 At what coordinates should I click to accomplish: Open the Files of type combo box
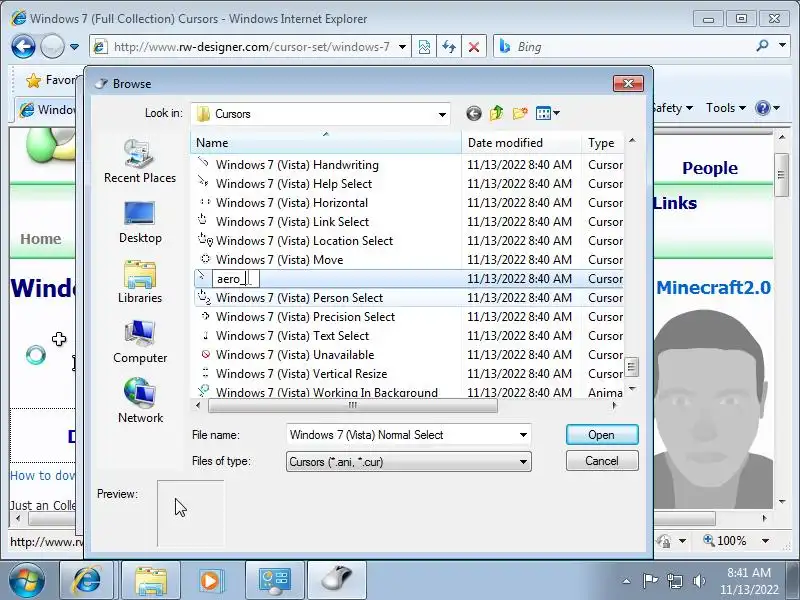(x=409, y=462)
